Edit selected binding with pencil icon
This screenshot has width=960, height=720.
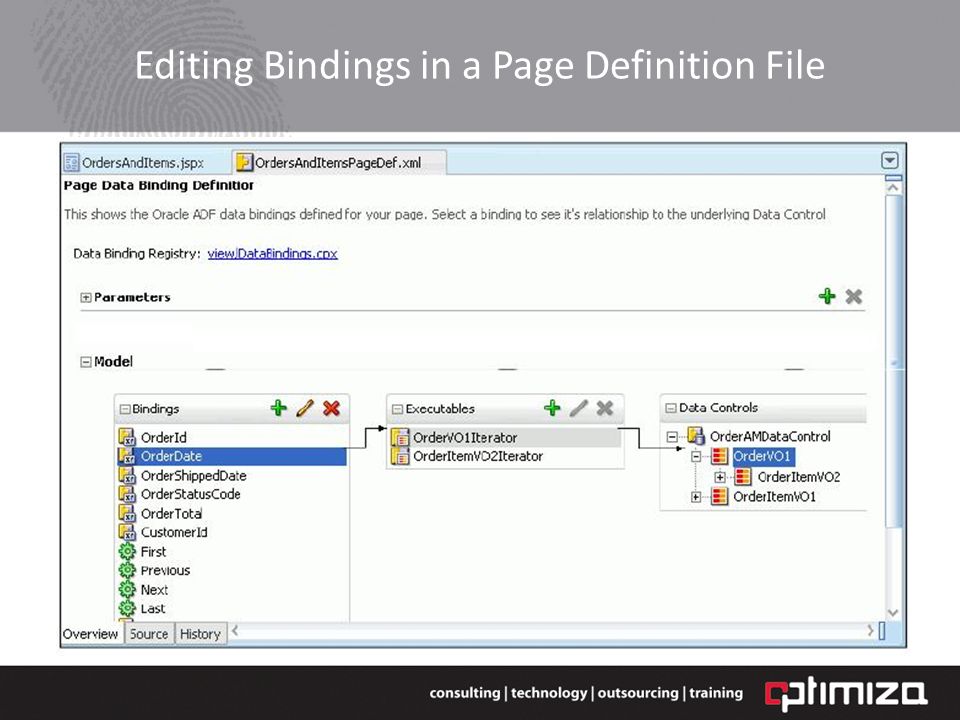point(305,408)
